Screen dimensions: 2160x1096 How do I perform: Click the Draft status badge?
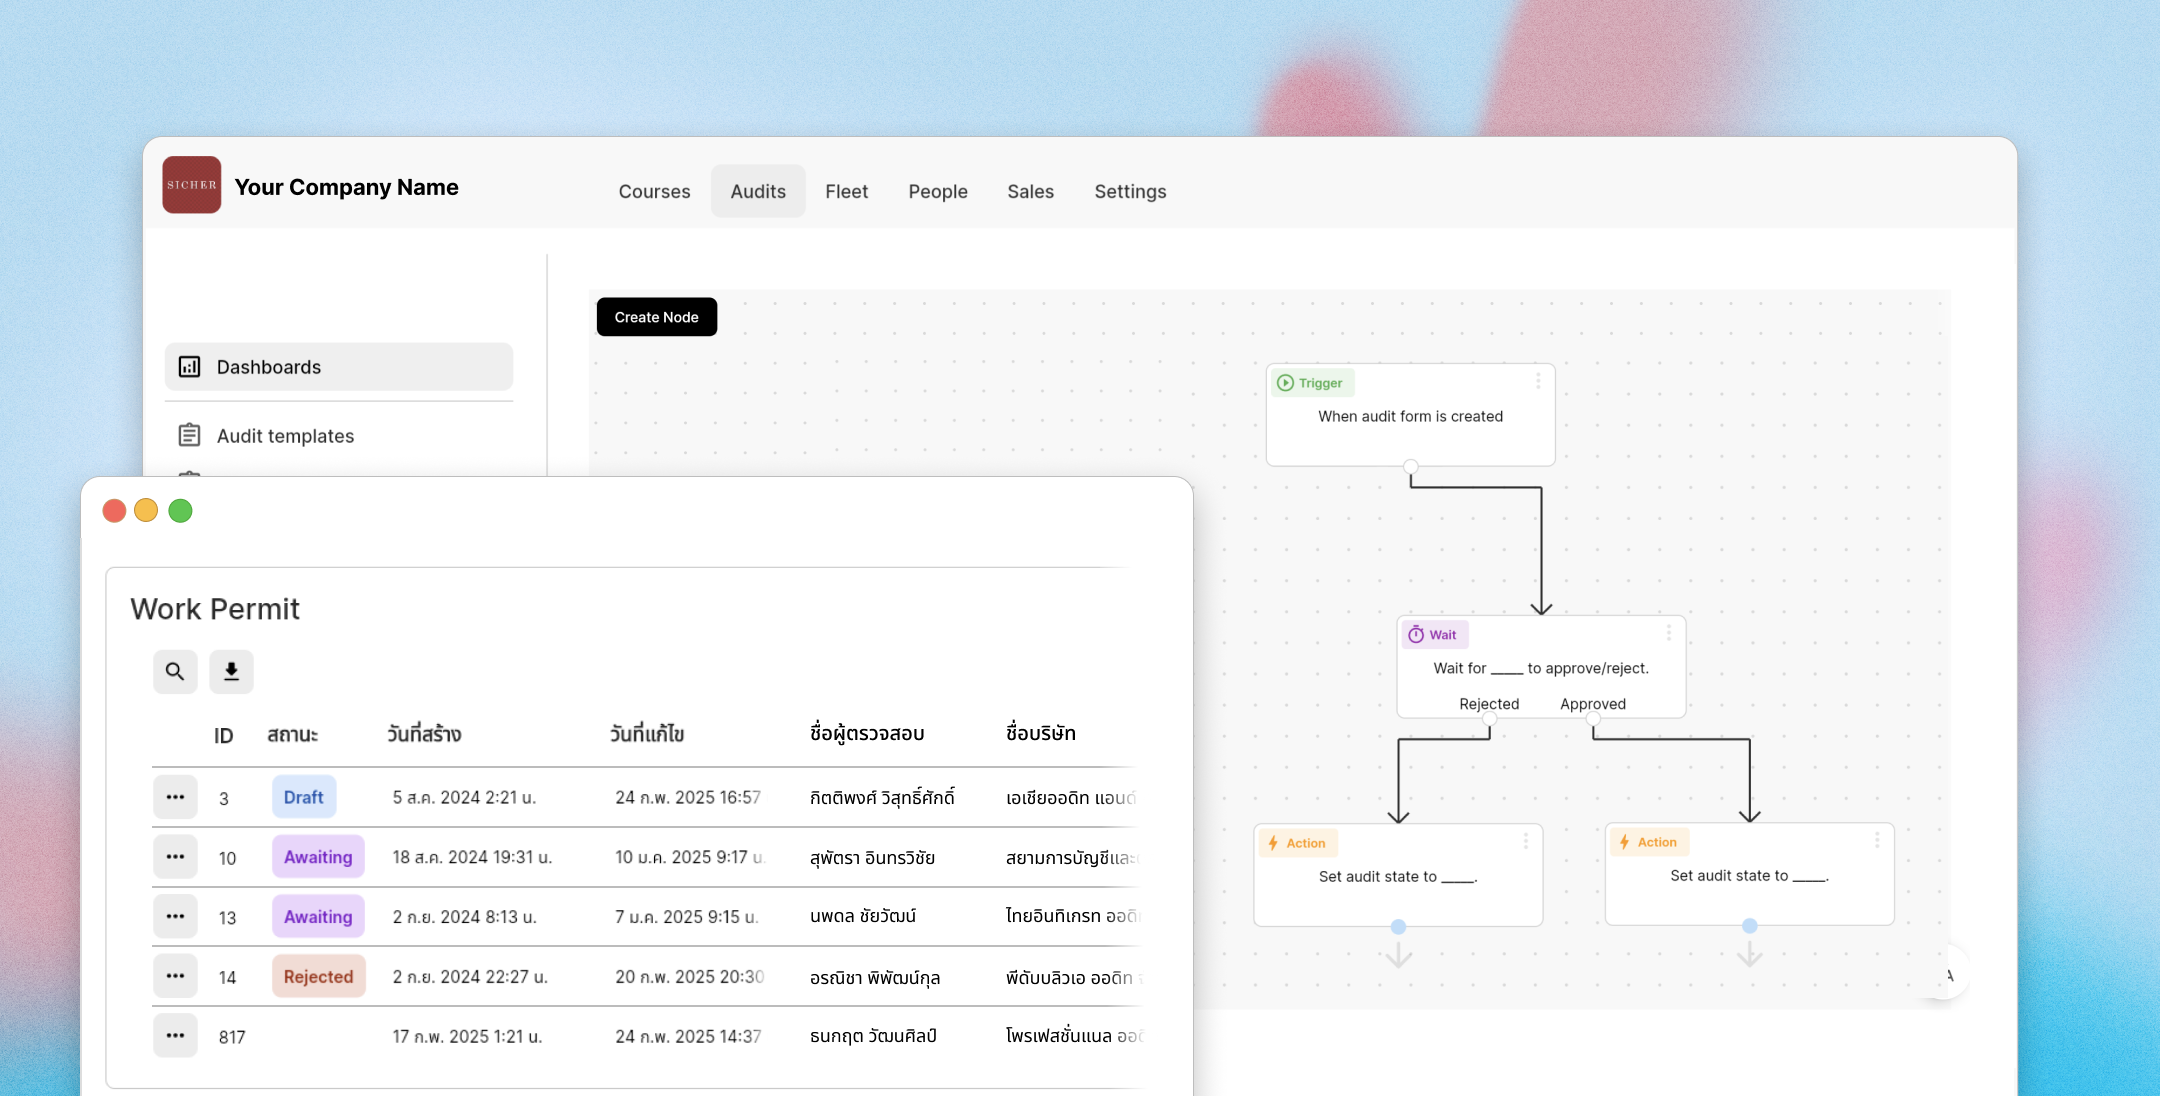(303, 797)
